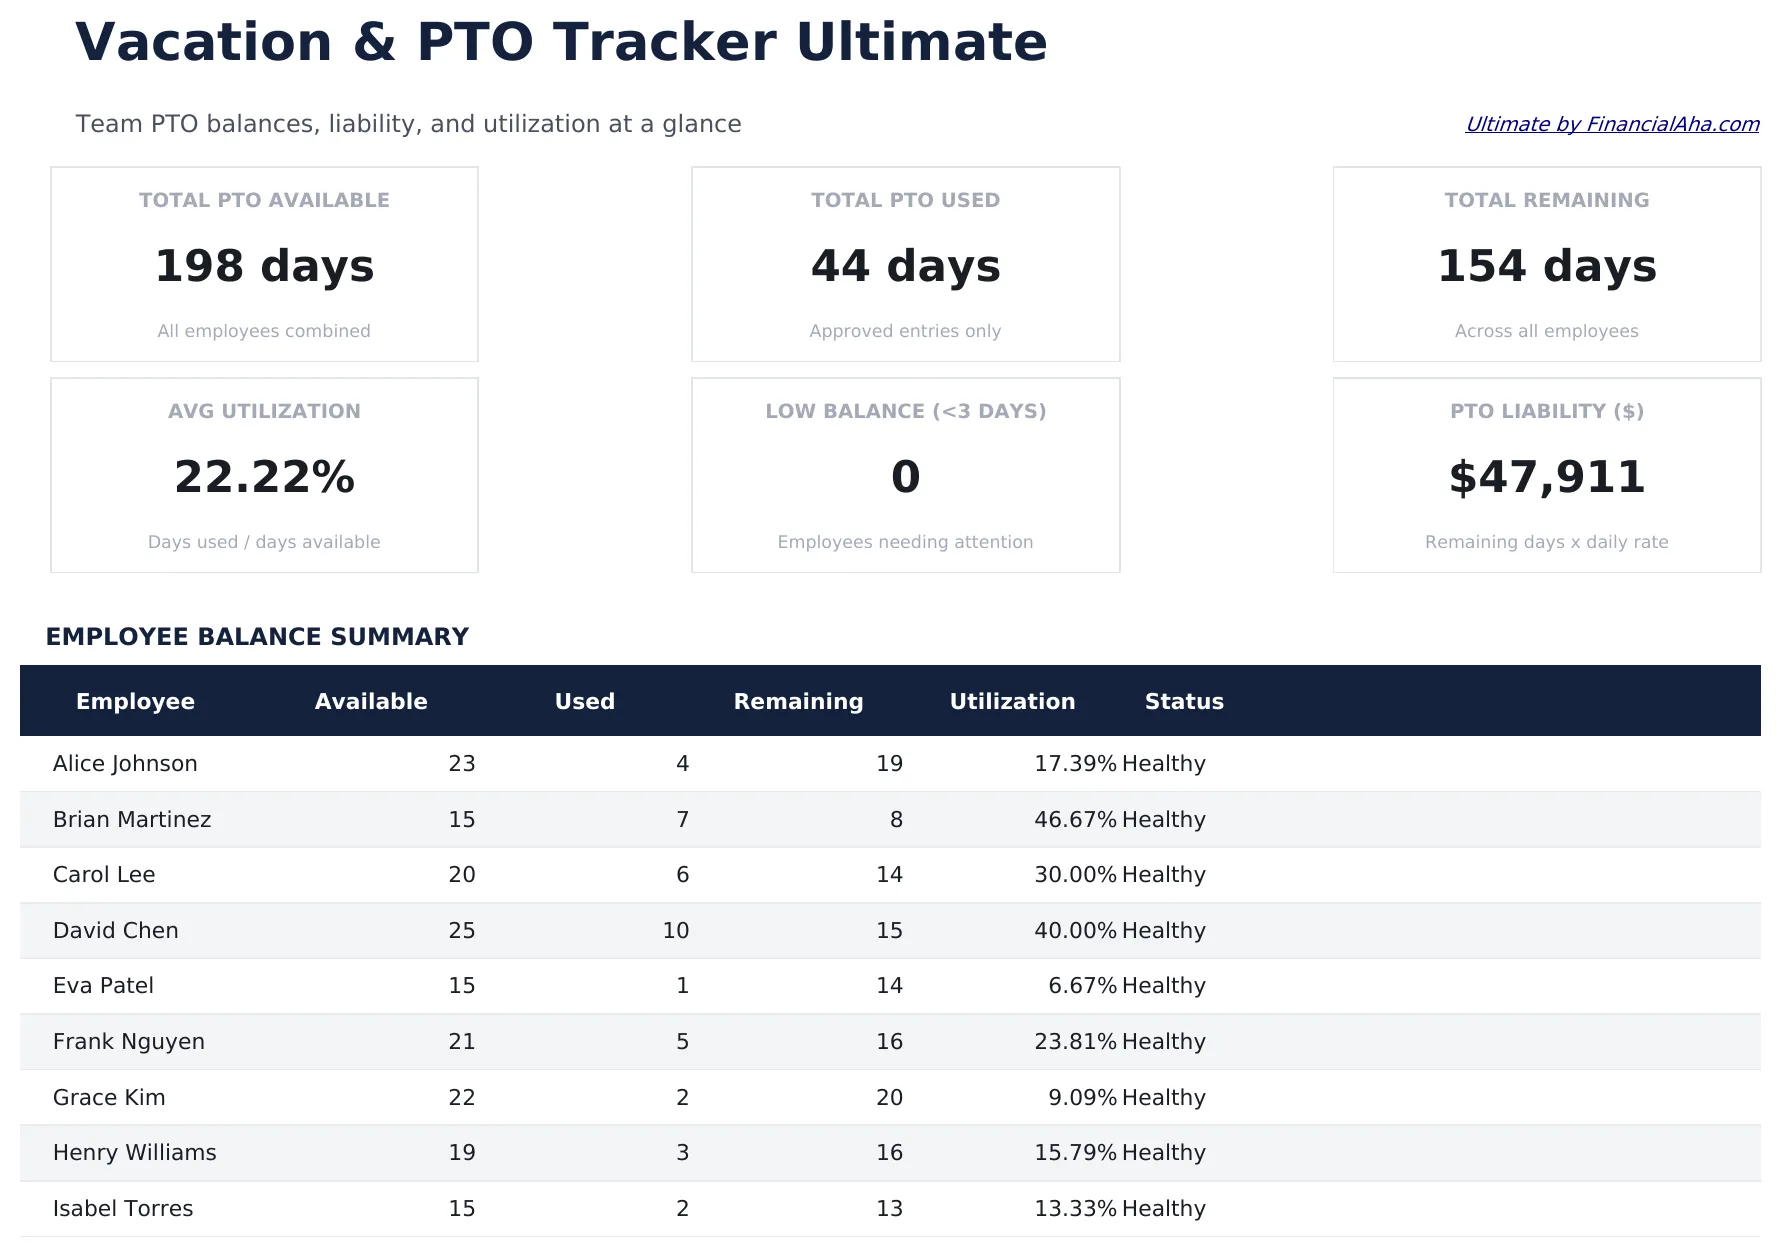Screen dimensions: 1782x1257
Task: Click the Total PTO Used summary card
Action: [905, 264]
